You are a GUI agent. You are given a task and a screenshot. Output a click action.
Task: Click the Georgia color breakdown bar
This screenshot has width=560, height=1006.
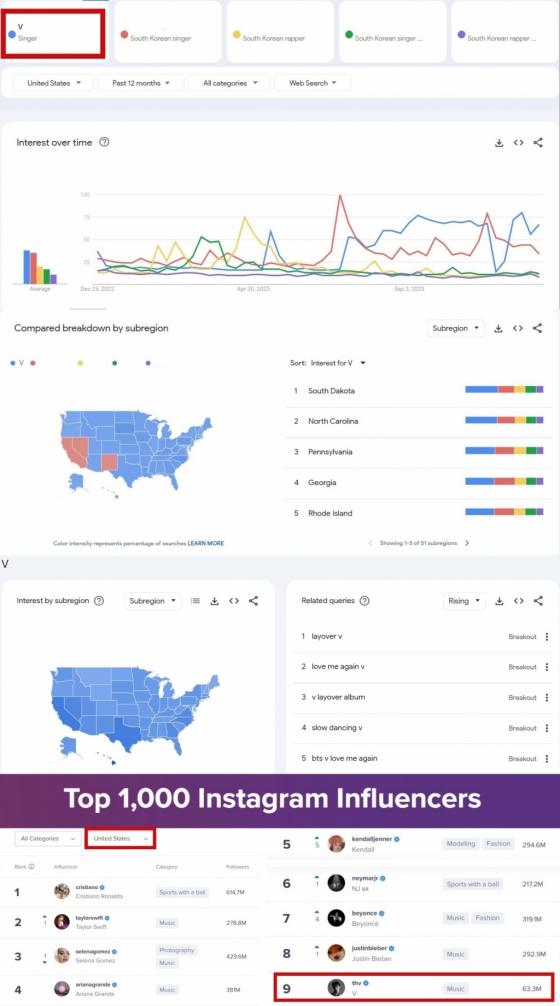(504, 481)
